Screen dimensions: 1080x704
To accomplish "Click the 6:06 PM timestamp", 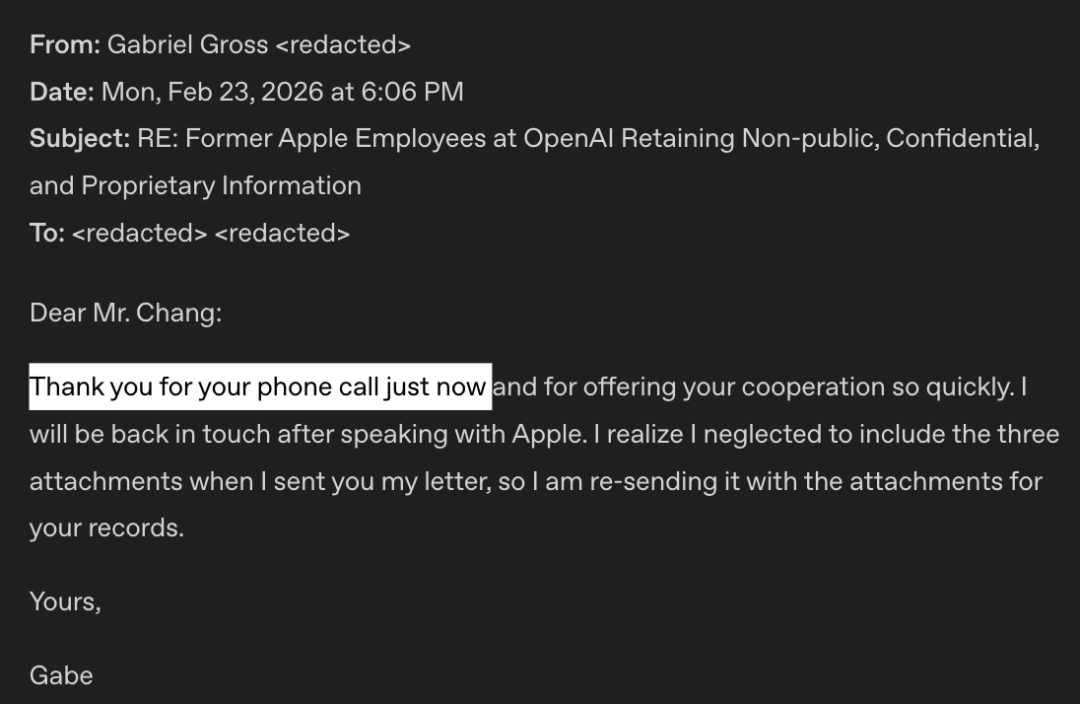I will click(x=412, y=92).
